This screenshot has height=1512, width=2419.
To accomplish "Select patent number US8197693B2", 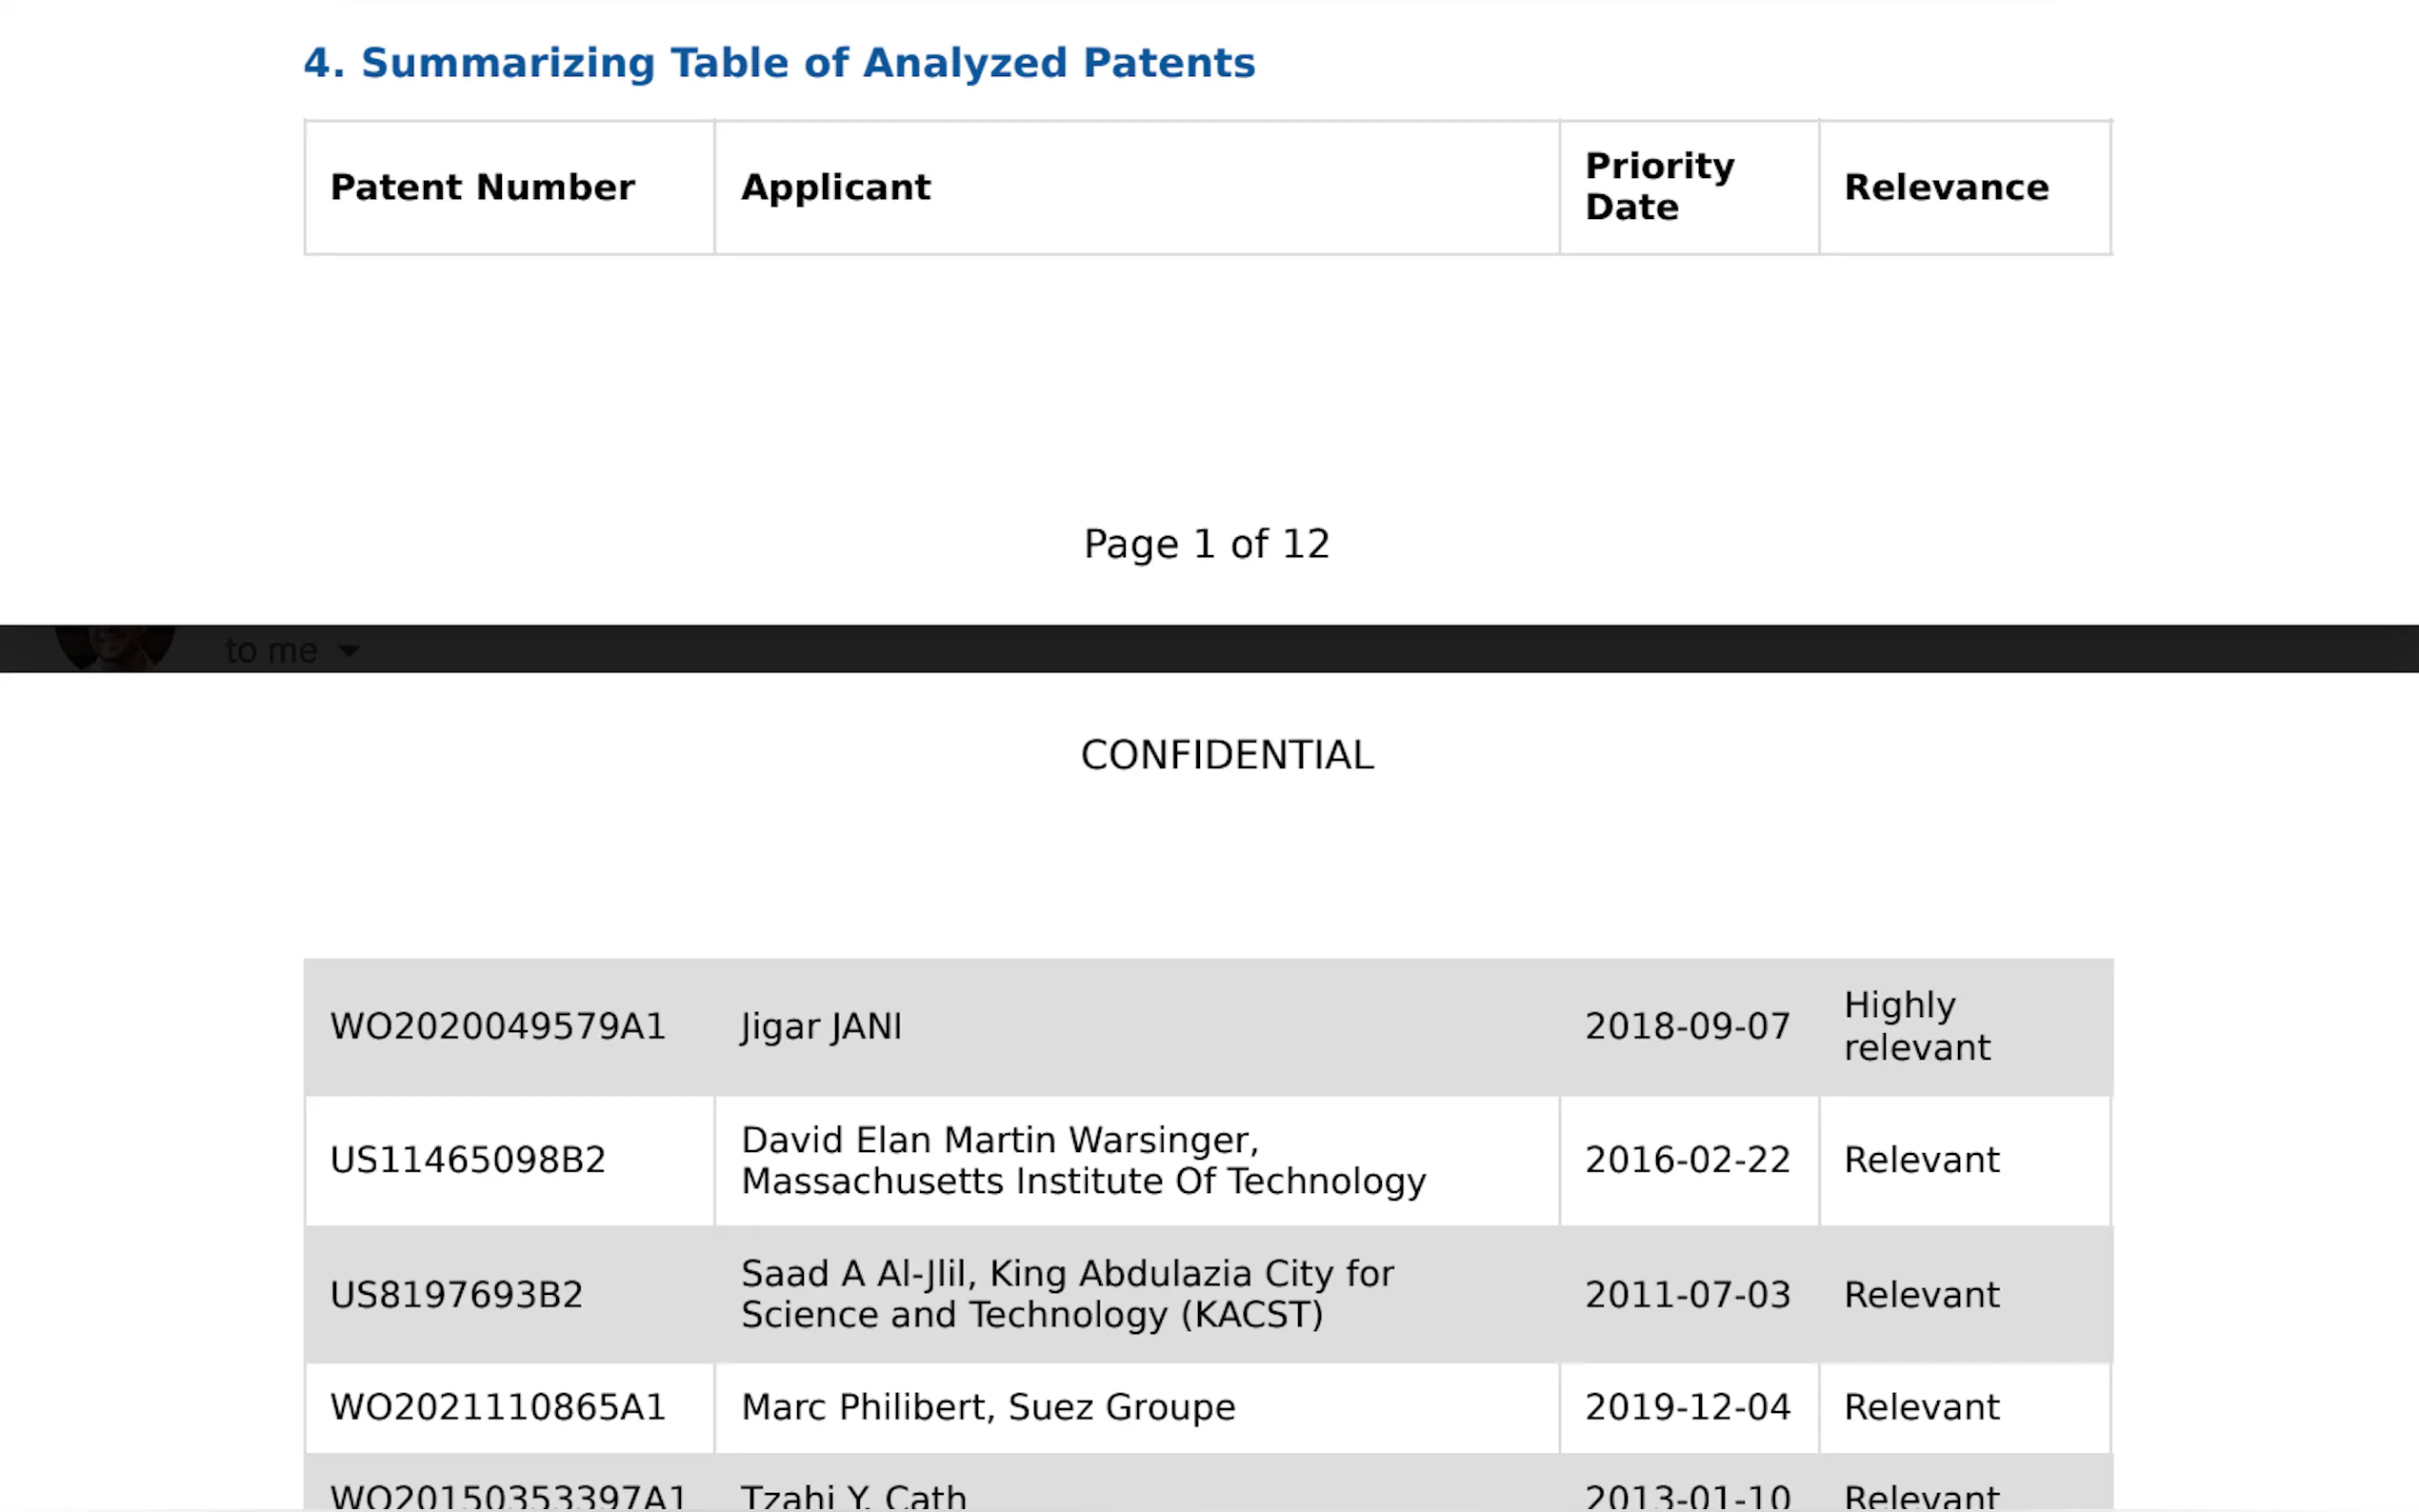I will tap(456, 1295).
